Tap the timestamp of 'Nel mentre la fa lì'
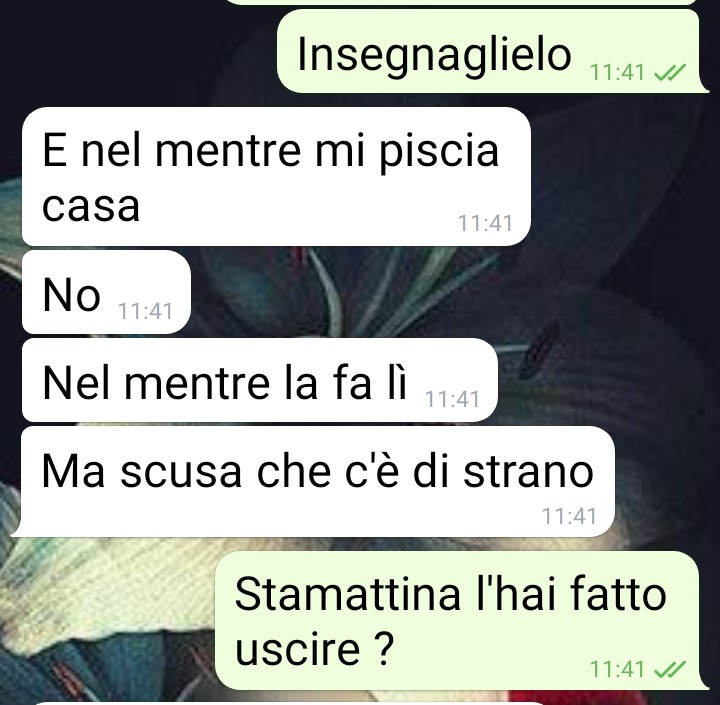 pyautogui.click(x=452, y=399)
